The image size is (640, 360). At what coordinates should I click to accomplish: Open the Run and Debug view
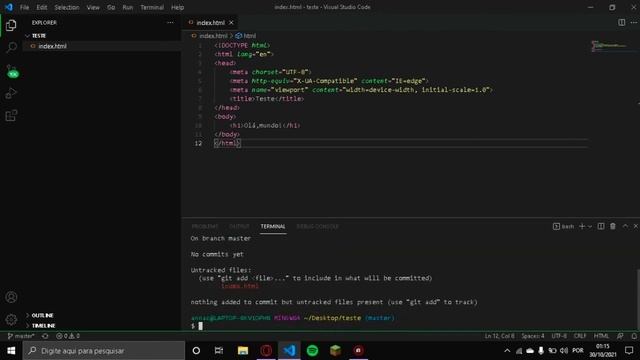coord(11,93)
